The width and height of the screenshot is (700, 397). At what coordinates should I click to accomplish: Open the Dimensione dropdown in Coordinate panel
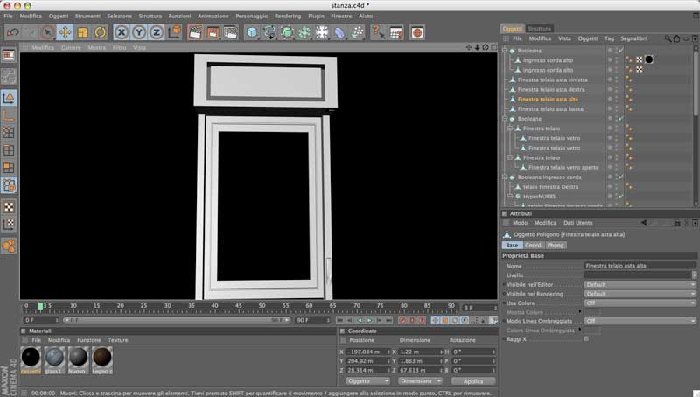tap(421, 381)
